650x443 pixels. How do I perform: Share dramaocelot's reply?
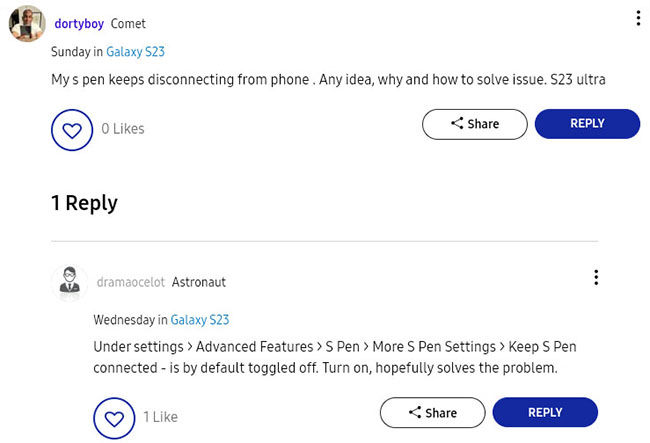coord(432,412)
